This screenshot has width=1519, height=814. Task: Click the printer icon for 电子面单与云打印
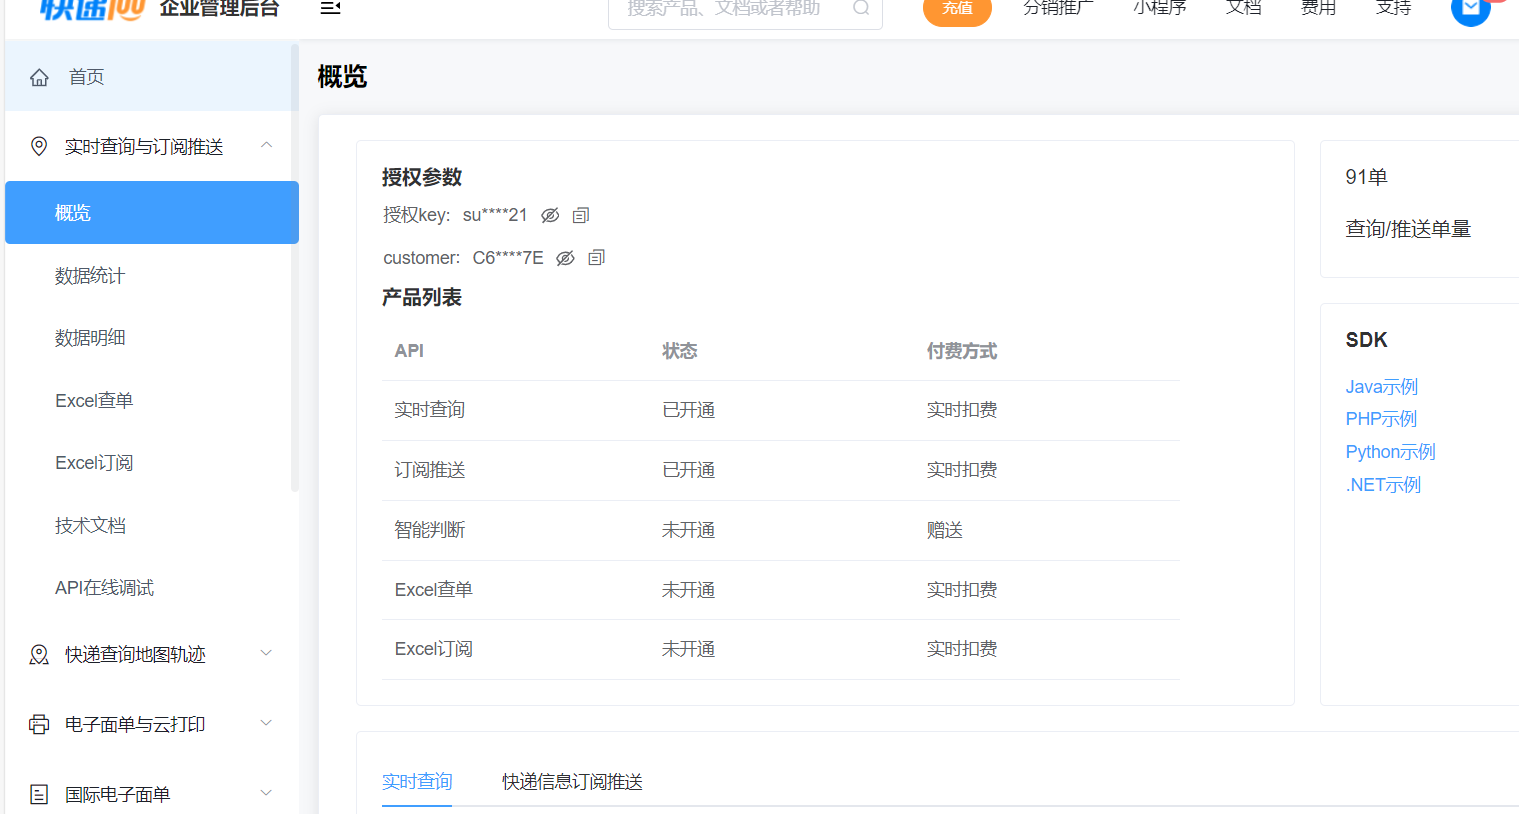point(39,724)
